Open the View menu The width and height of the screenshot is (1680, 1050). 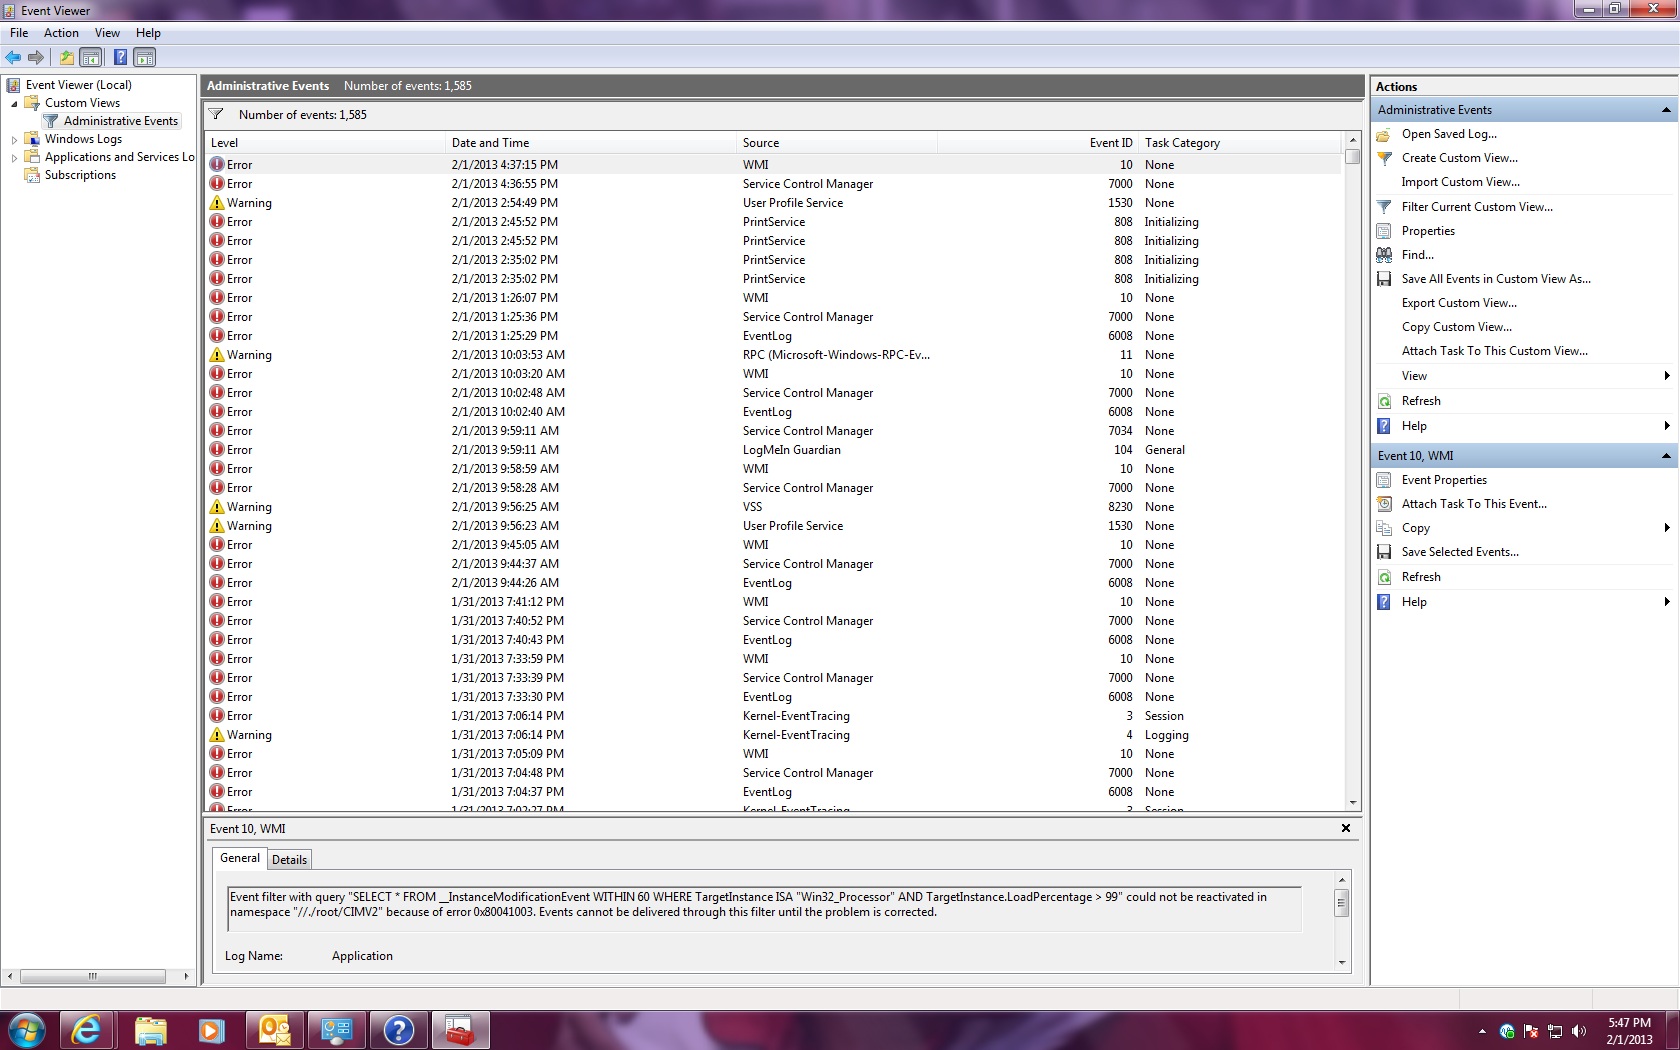[107, 33]
